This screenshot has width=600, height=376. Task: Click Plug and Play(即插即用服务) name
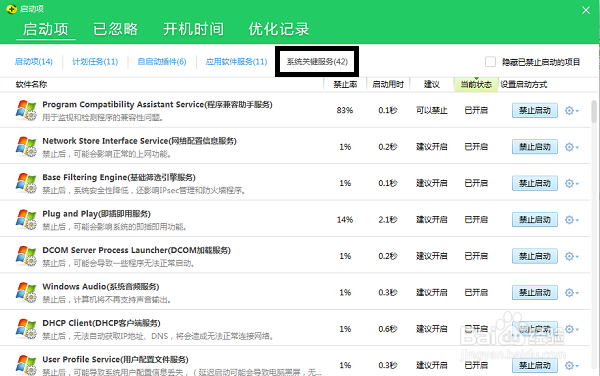click(96, 214)
